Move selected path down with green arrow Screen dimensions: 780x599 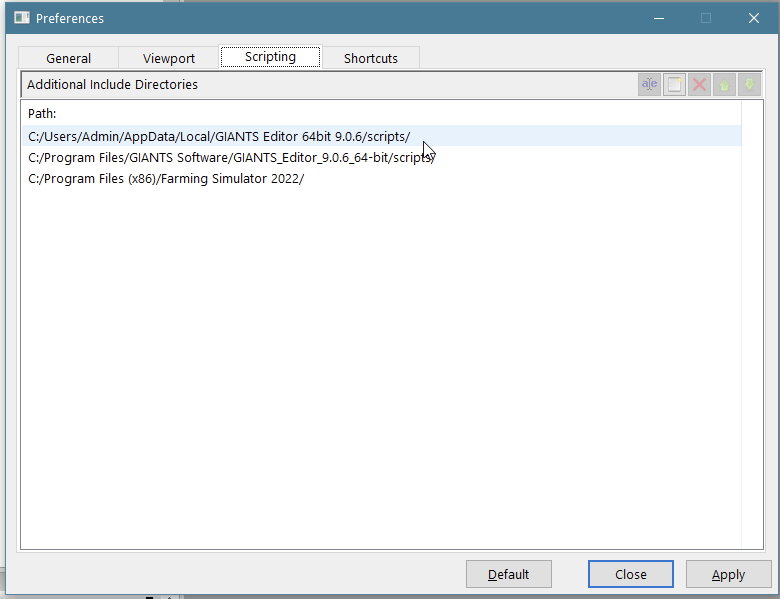(x=747, y=85)
